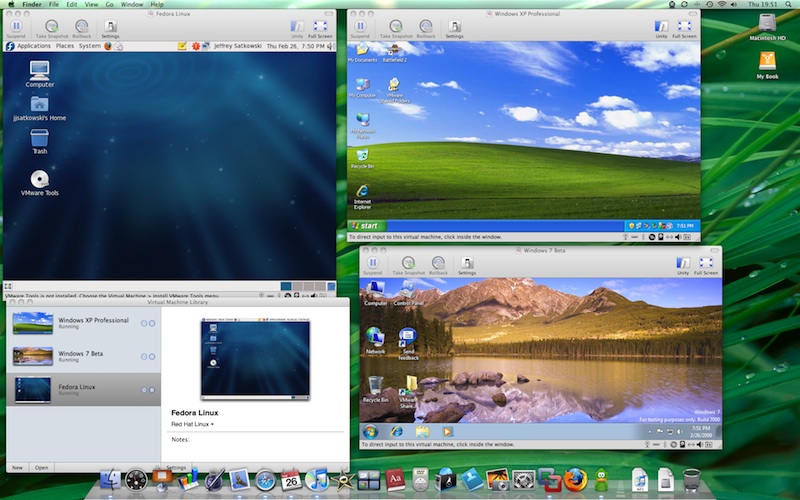Open the Network icon on the Windows 7 desktop
This screenshot has height=500, width=800.
point(375,341)
